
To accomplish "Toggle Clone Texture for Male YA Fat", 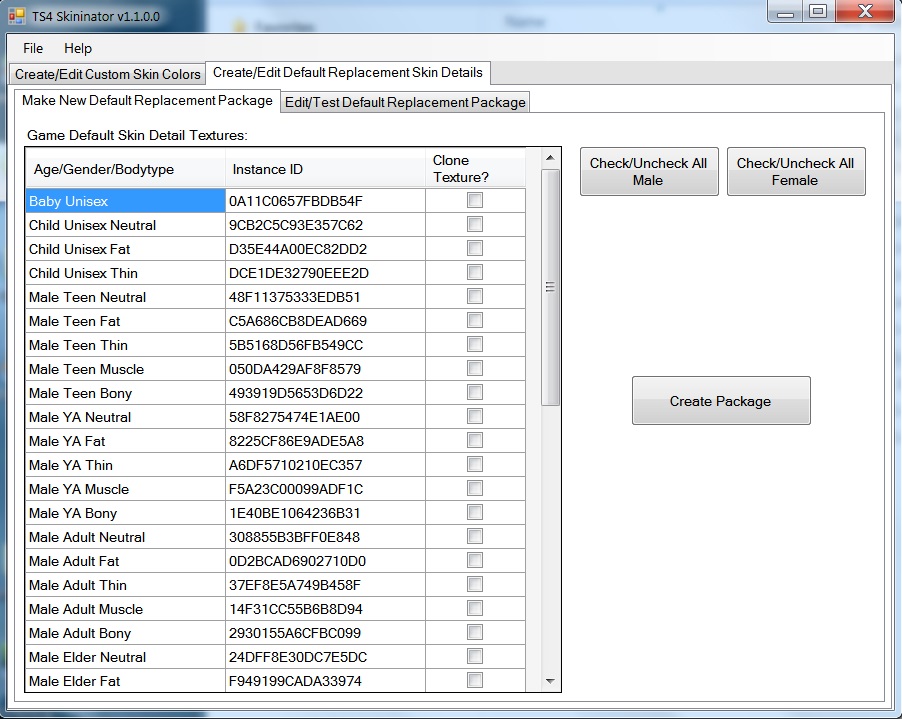I will (x=475, y=441).
